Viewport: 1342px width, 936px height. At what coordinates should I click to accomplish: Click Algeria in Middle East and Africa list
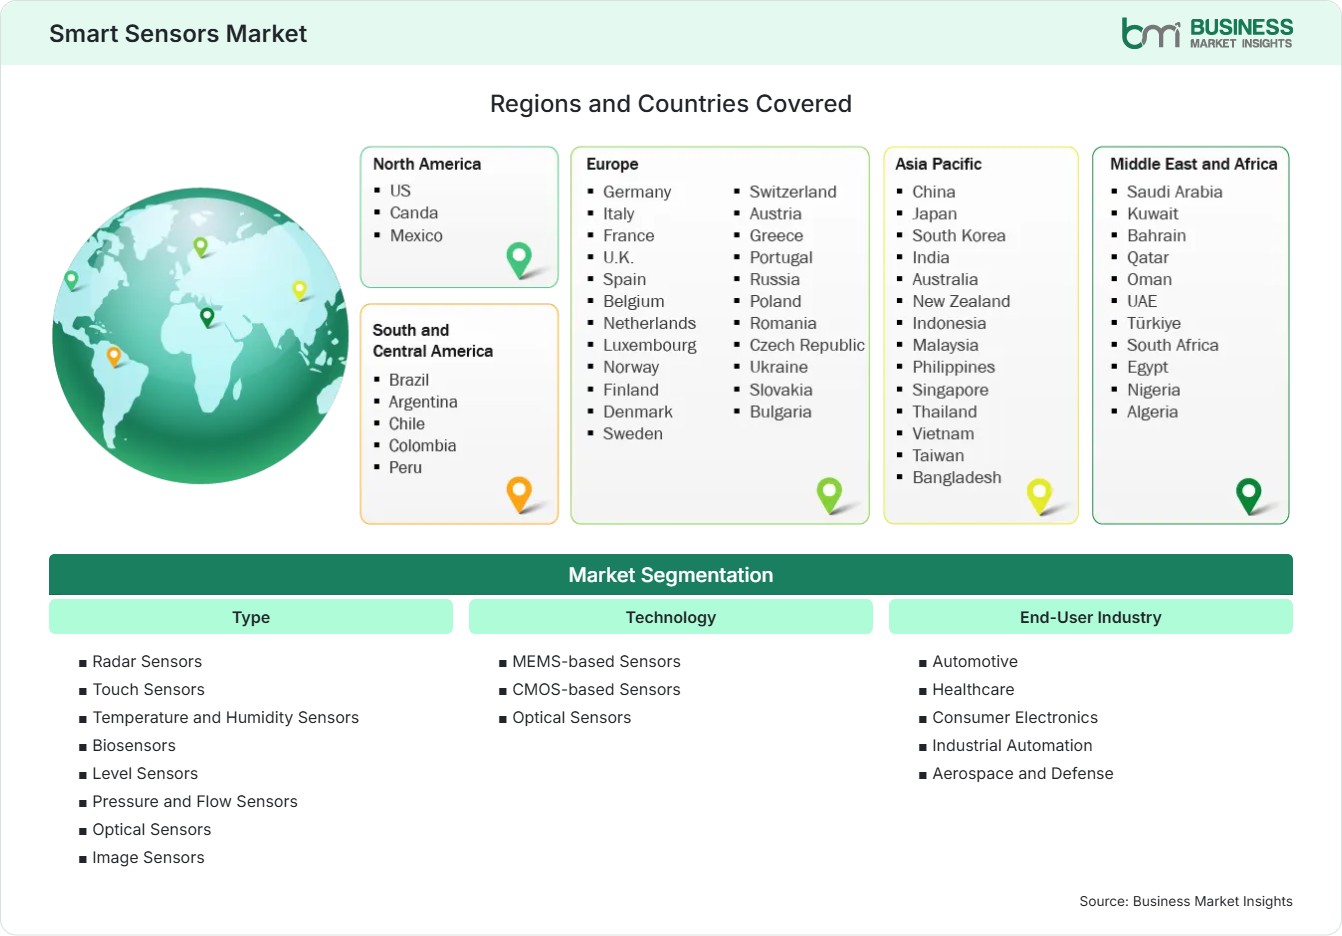[1152, 412]
